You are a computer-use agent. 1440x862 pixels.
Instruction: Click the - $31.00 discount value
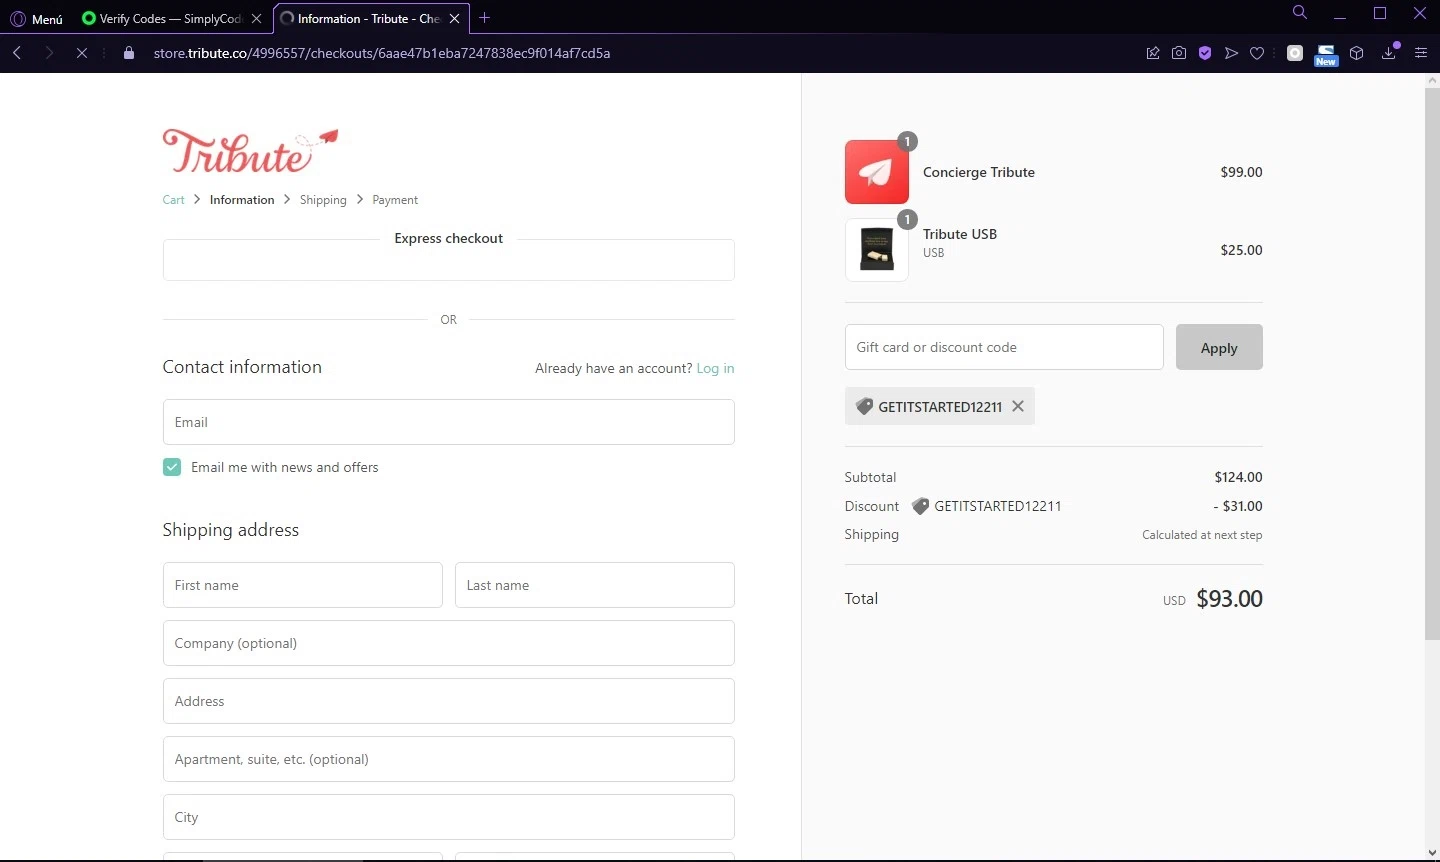[x=1238, y=506]
